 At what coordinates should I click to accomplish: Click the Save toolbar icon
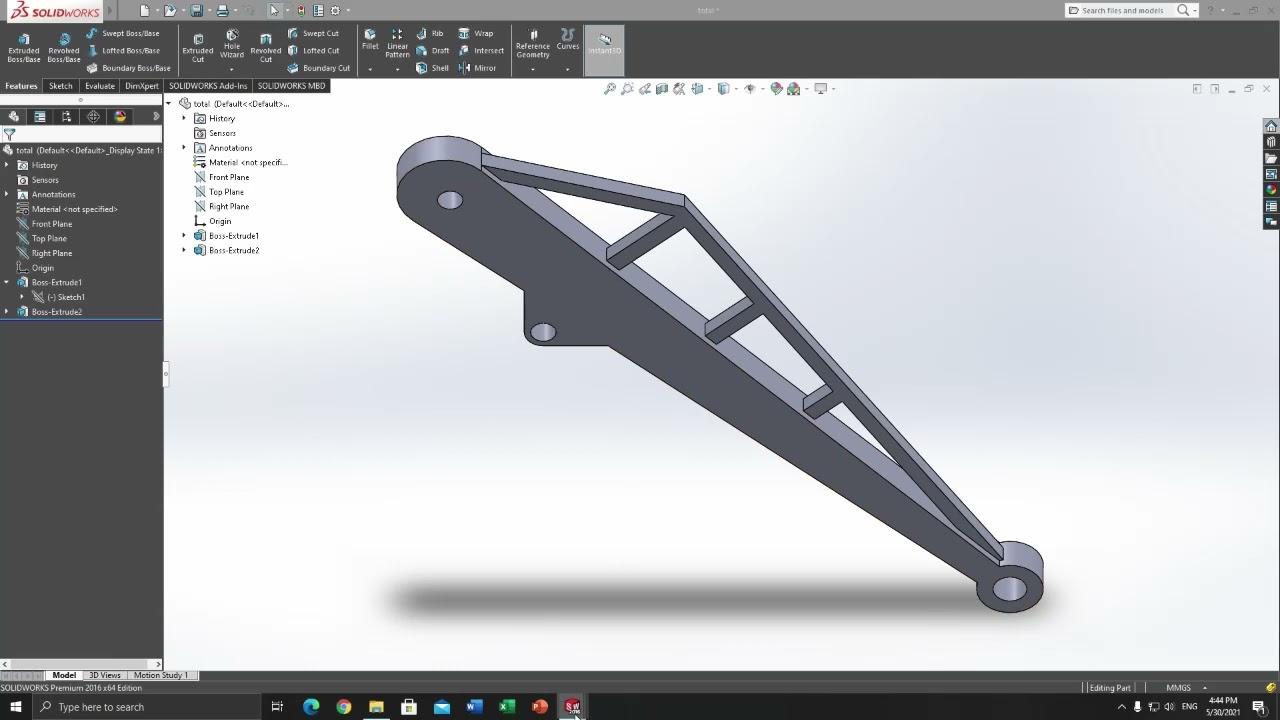[197, 10]
